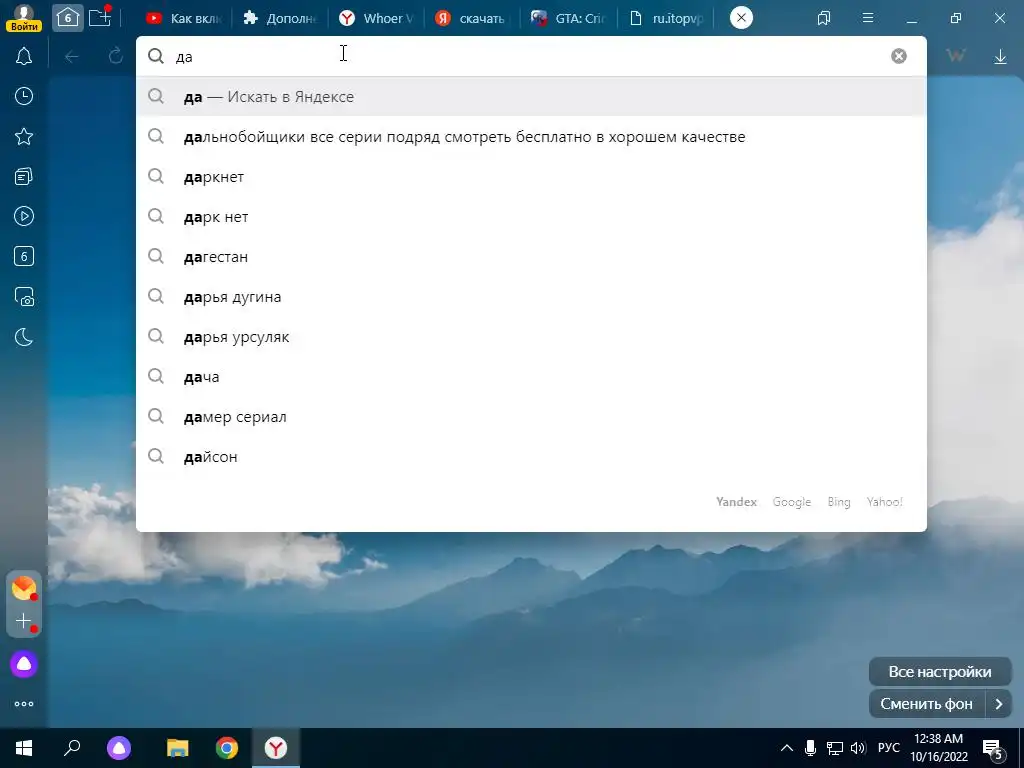This screenshot has width=1024, height=768.
Task: Select the дарья урсуляк suggestion
Action: click(x=531, y=337)
